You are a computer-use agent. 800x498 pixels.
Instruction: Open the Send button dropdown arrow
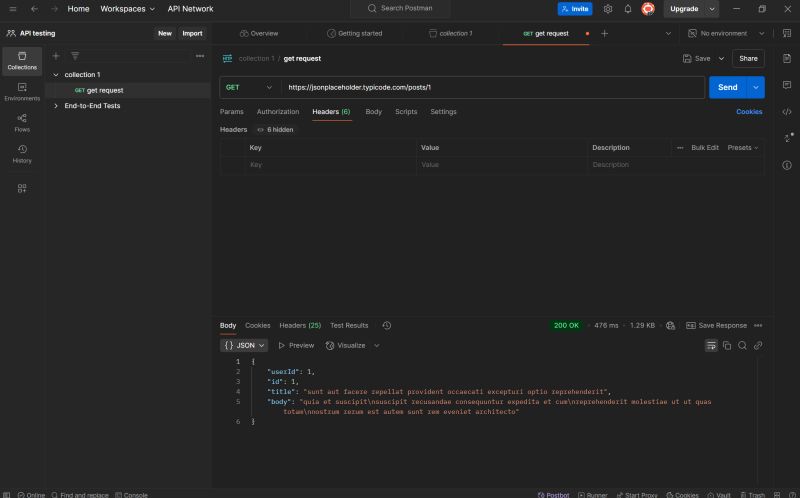point(756,87)
